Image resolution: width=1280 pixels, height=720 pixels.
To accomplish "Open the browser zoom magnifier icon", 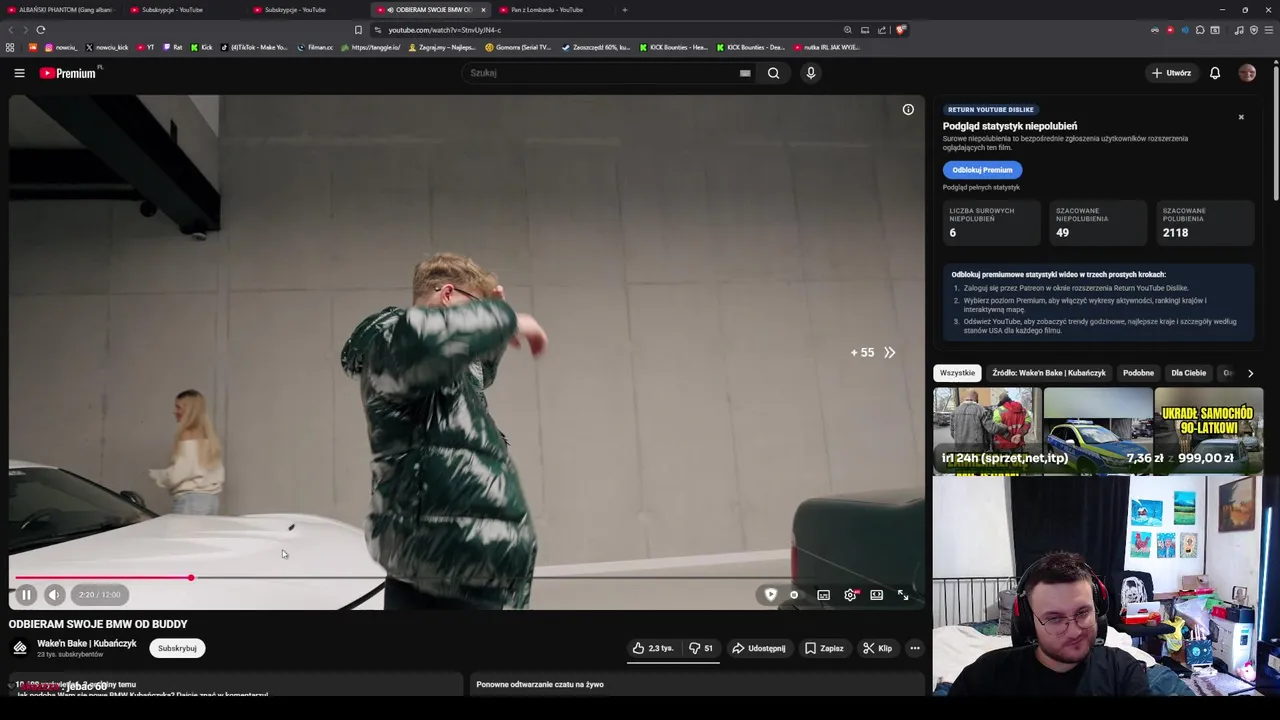I will pos(848,30).
